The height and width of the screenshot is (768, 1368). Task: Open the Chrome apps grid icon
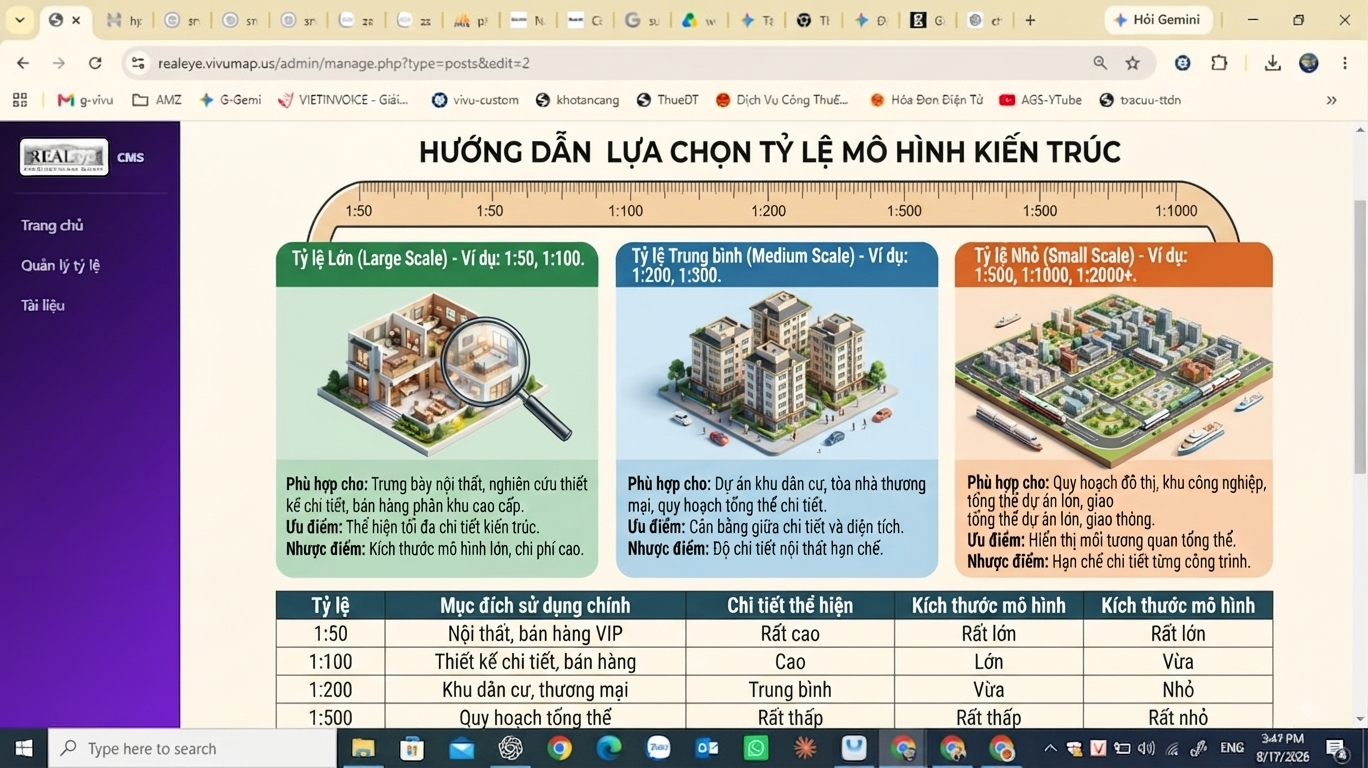click(20, 100)
